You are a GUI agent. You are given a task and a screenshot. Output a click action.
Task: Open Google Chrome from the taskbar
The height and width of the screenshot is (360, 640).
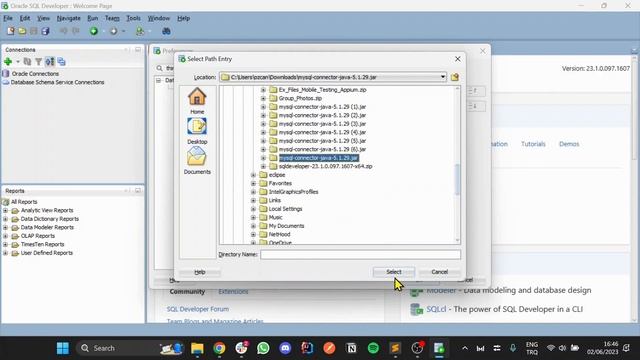point(219,348)
